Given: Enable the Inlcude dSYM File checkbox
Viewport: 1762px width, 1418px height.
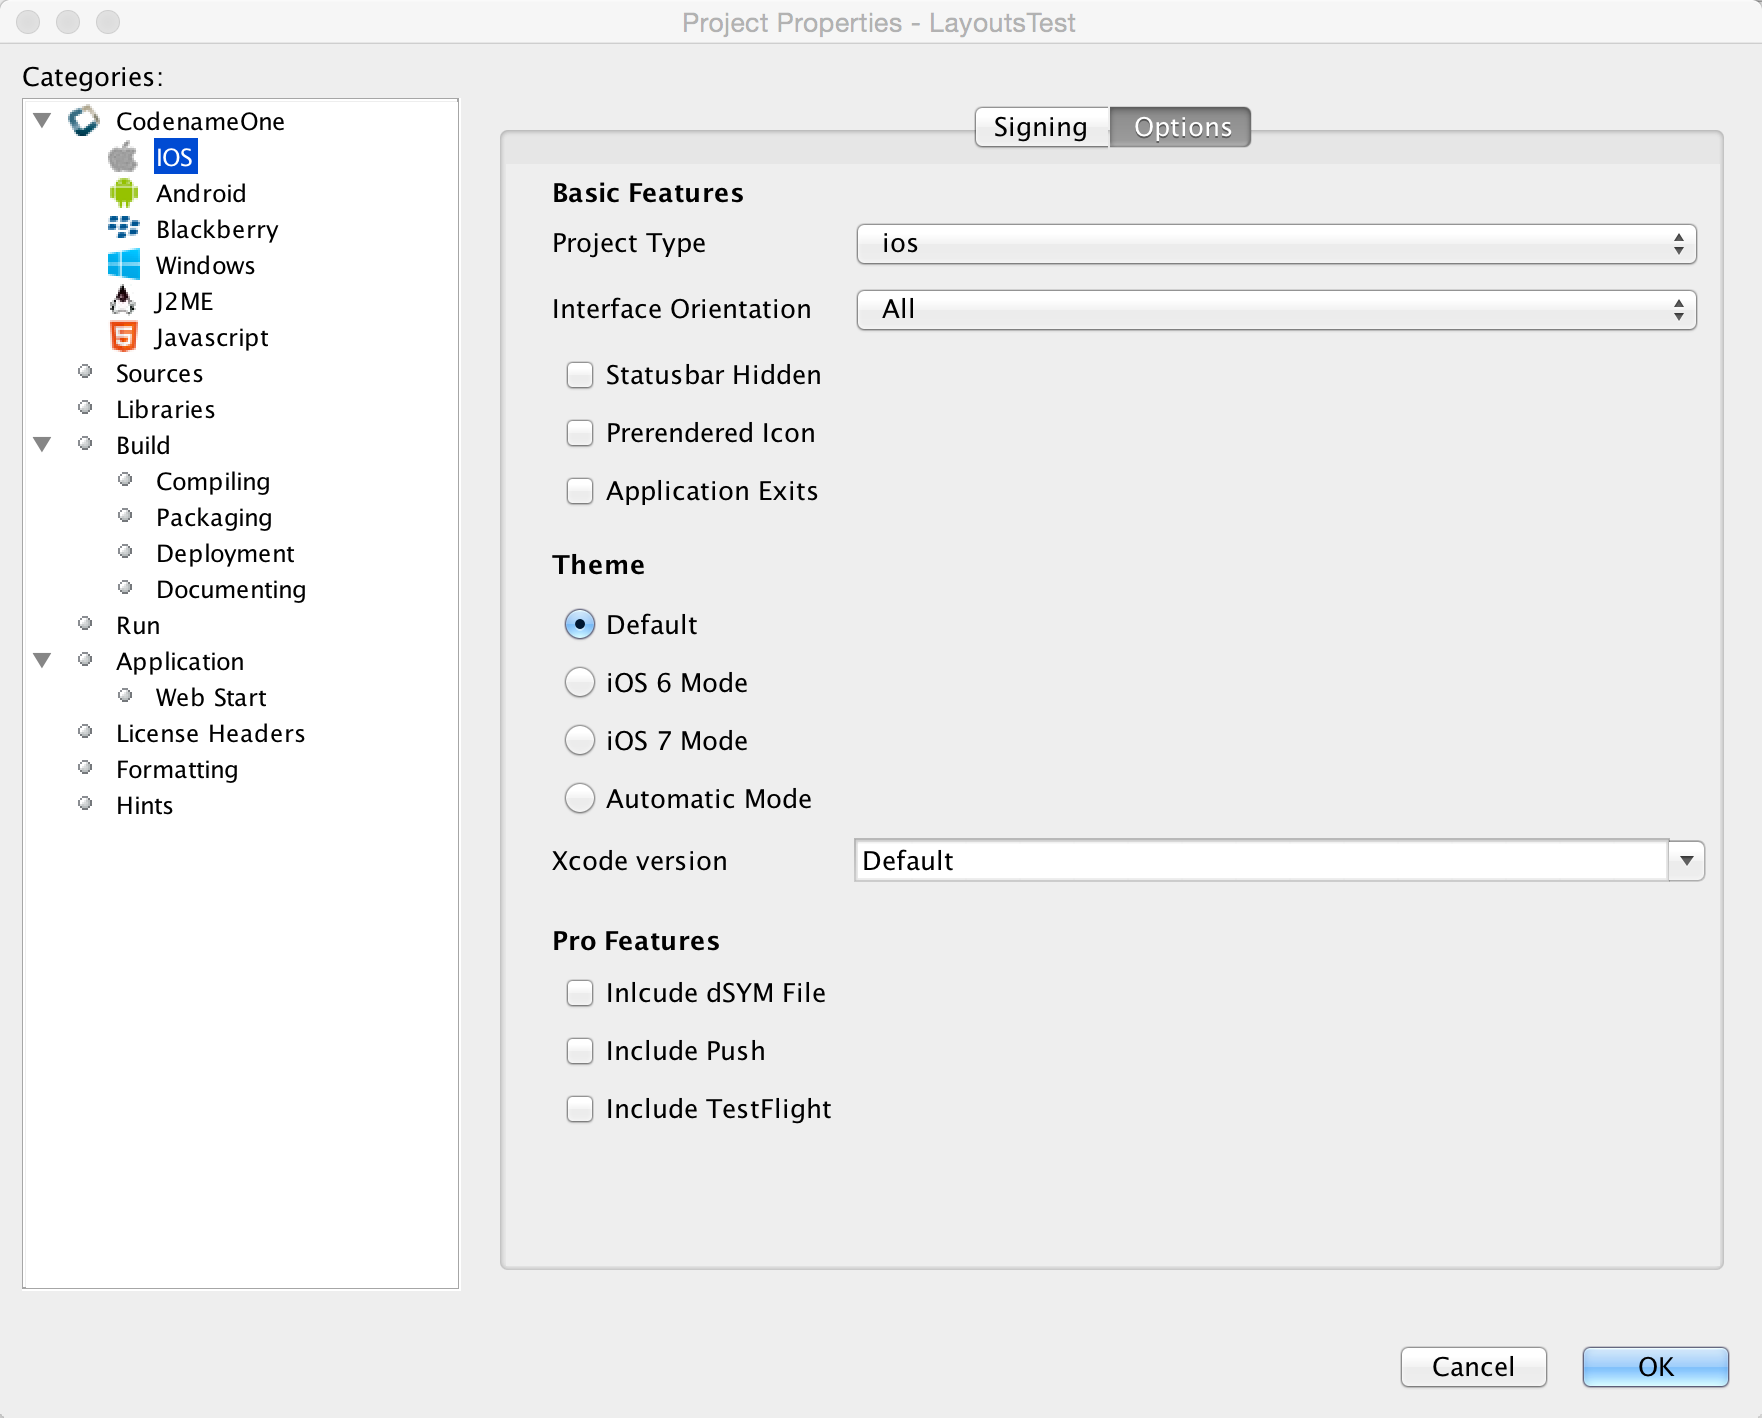Looking at the screenshot, I should tap(580, 993).
